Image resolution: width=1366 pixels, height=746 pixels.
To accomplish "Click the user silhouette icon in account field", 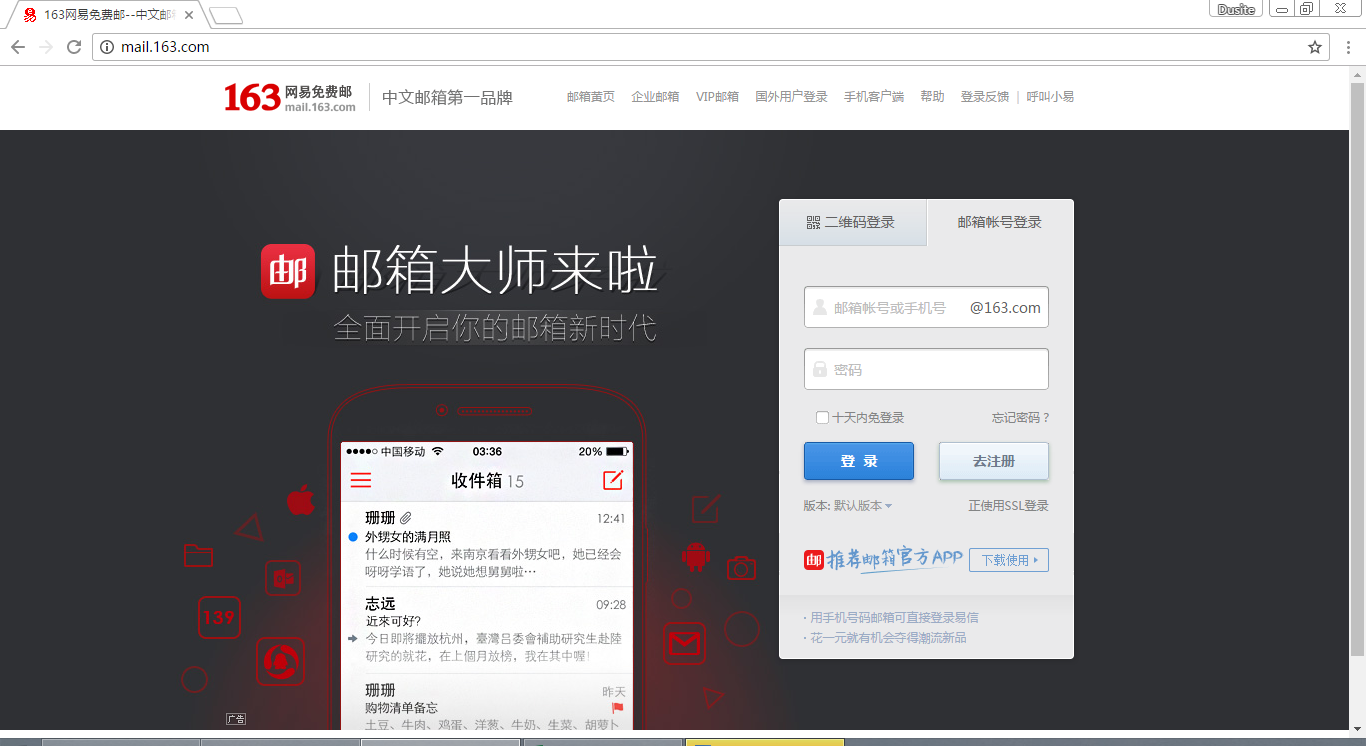I will pyautogui.click(x=820, y=307).
